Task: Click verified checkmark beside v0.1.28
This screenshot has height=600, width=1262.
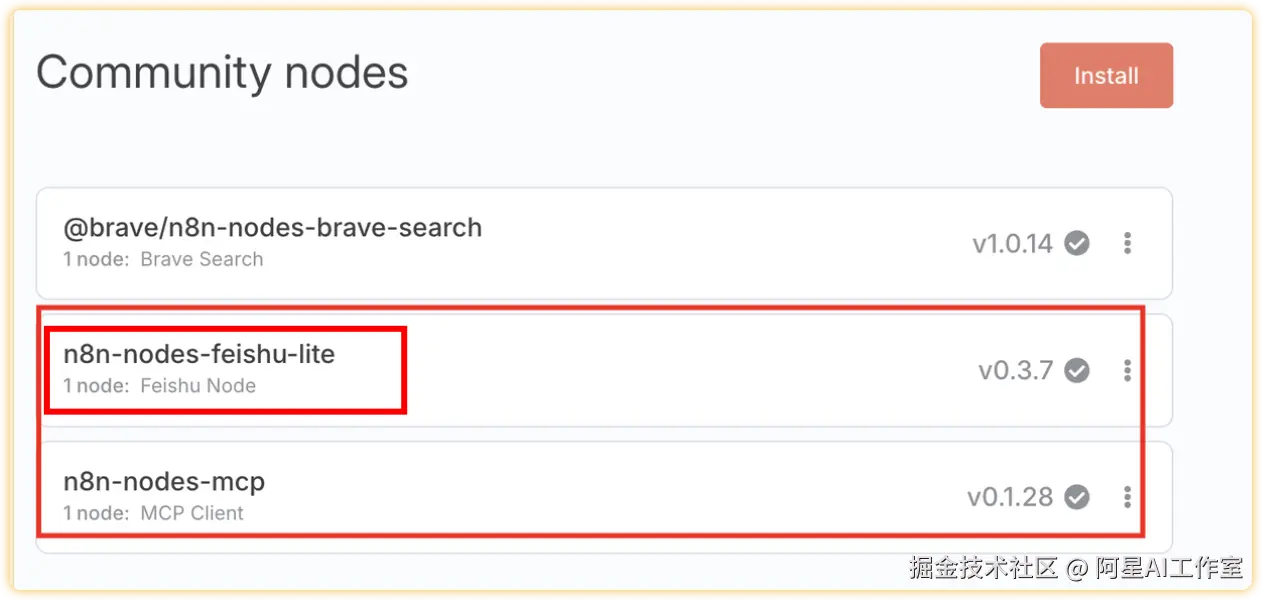Action: coord(1076,497)
